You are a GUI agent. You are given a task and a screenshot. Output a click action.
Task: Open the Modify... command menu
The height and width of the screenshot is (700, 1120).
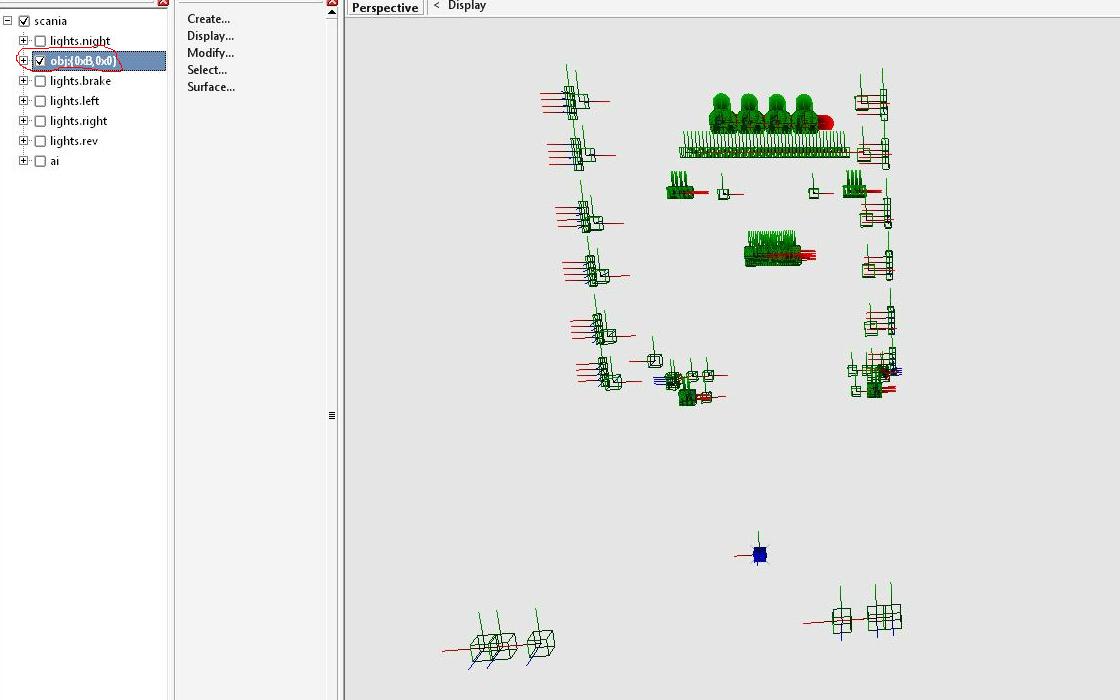tap(210, 53)
